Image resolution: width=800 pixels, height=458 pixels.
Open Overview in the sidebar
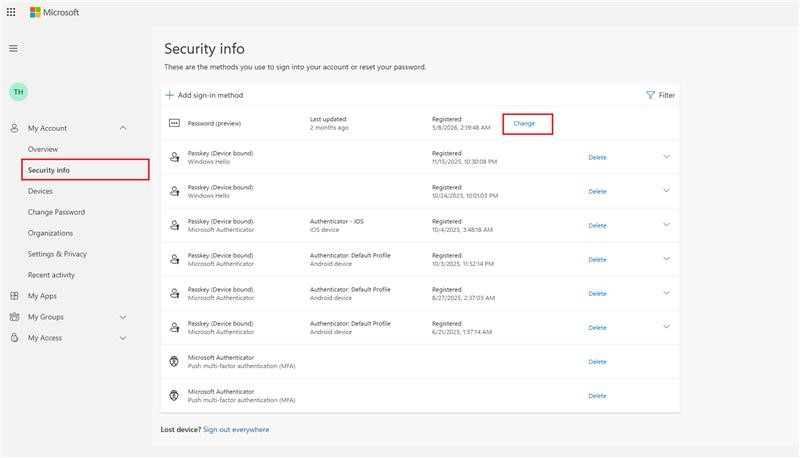(43, 149)
